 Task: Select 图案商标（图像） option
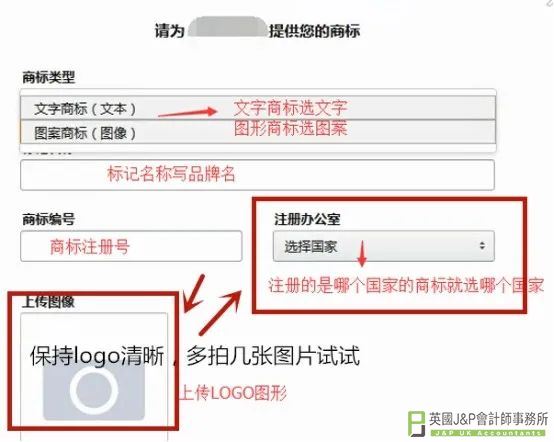pyautogui.click(x=258, y=132)
